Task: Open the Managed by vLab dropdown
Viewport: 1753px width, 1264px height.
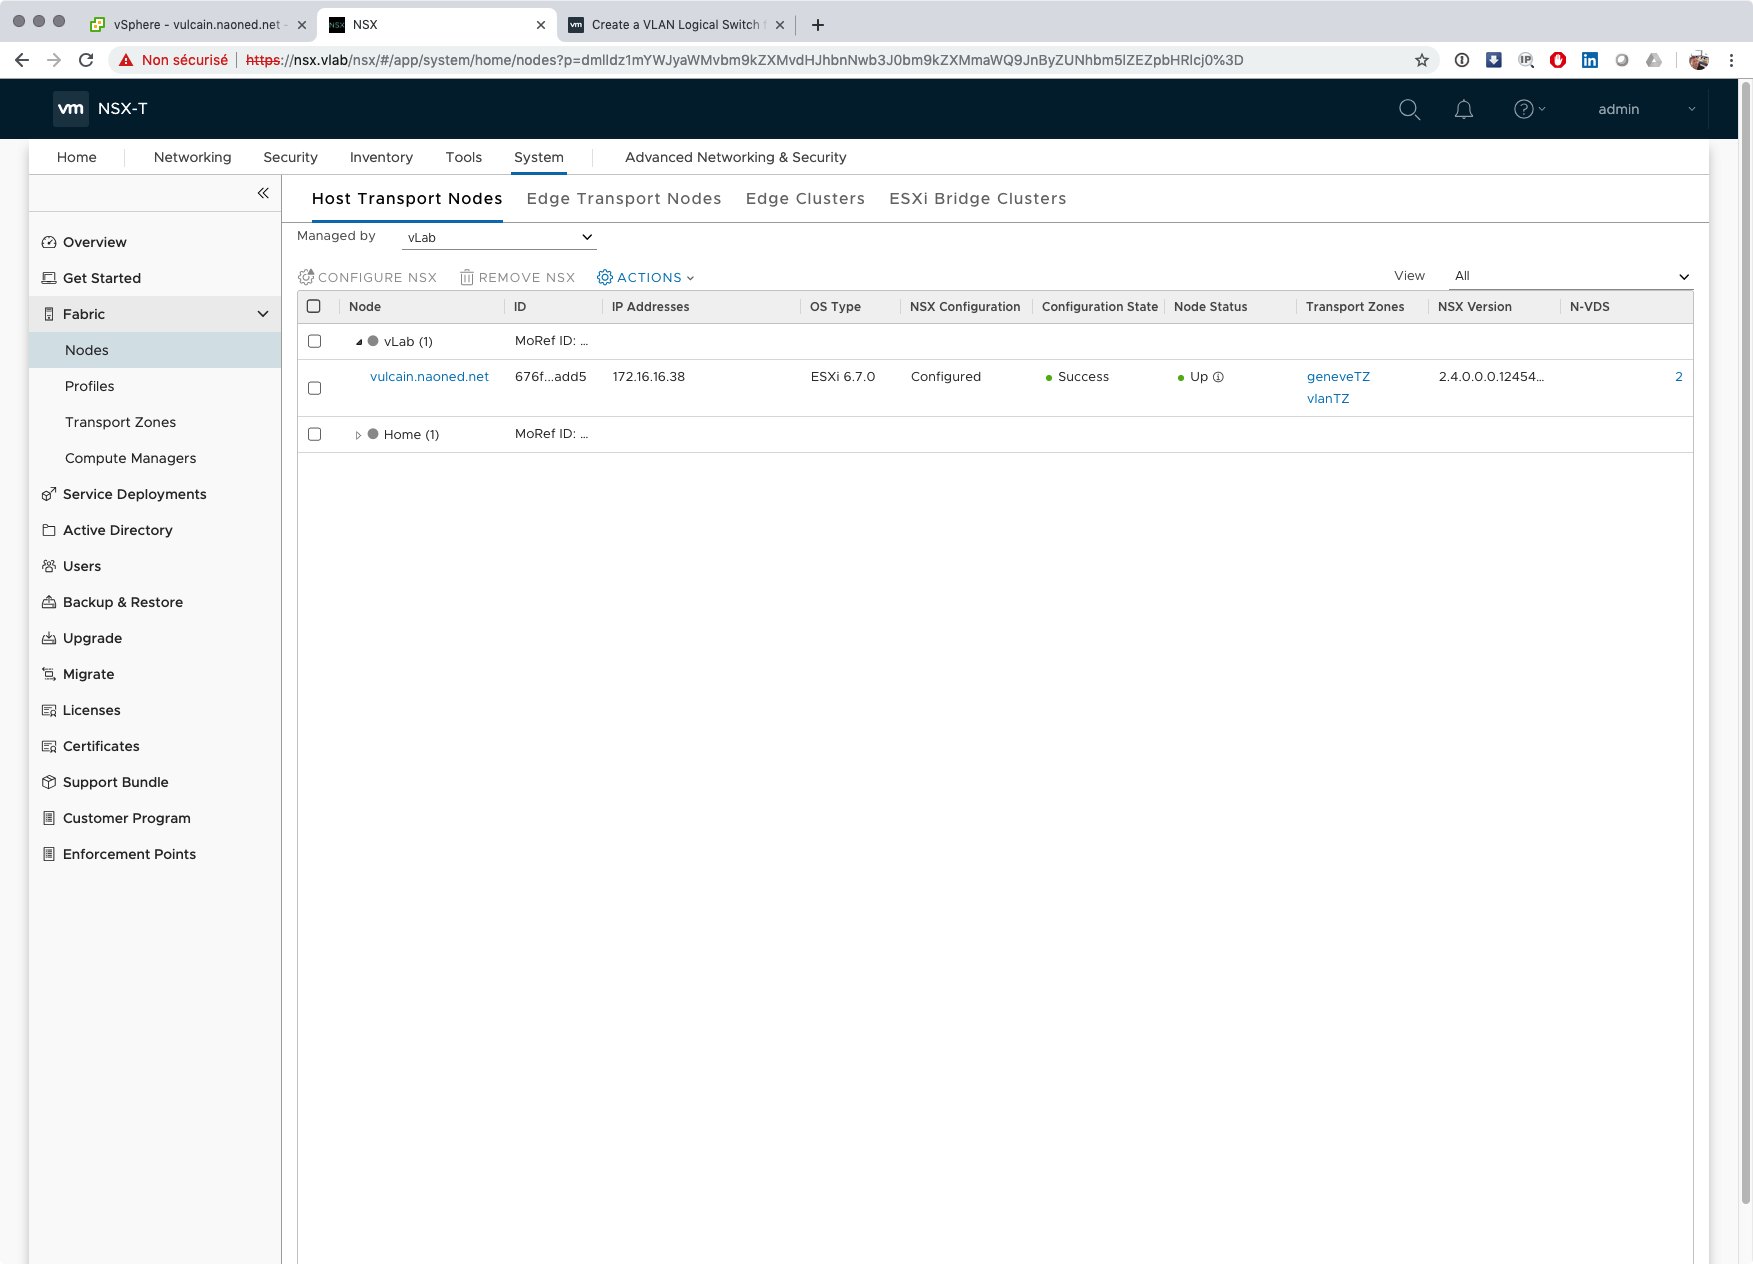Action: coord(498,237)
